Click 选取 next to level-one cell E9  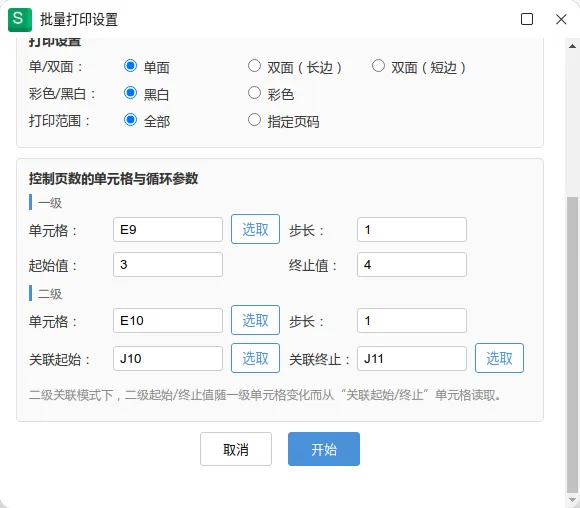[255, 229]
